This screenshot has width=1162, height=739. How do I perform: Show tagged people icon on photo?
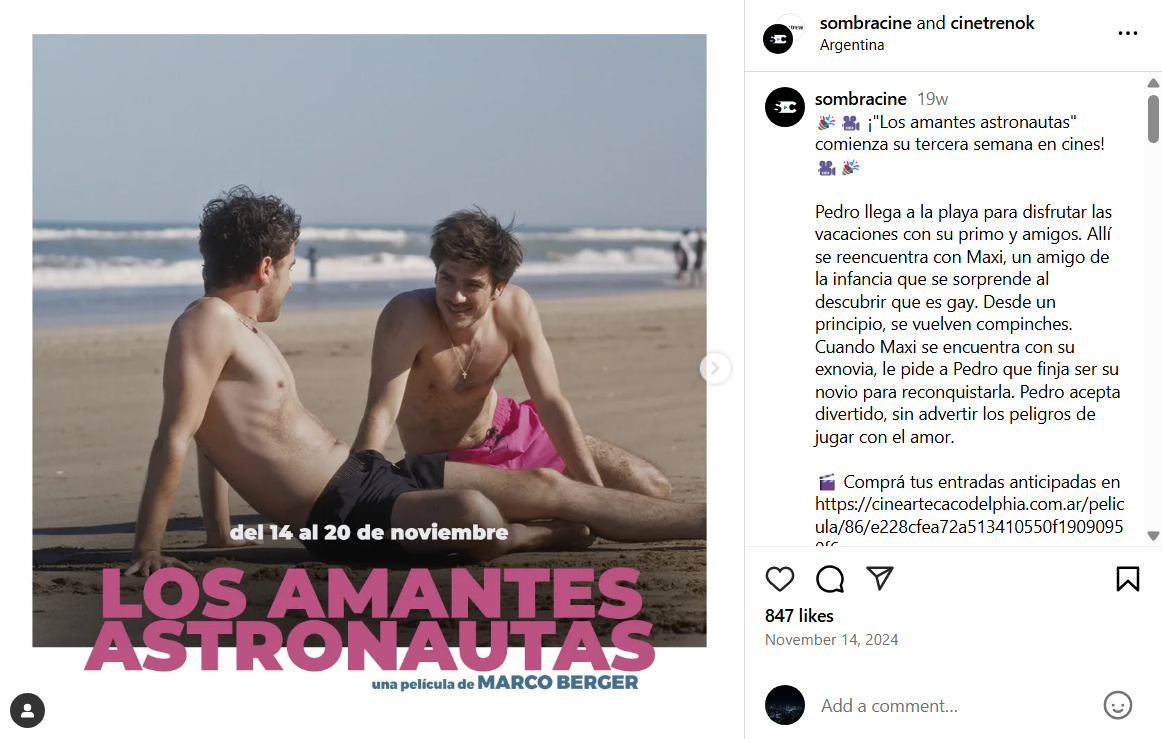pyautogui.click(x=27, y=710)
